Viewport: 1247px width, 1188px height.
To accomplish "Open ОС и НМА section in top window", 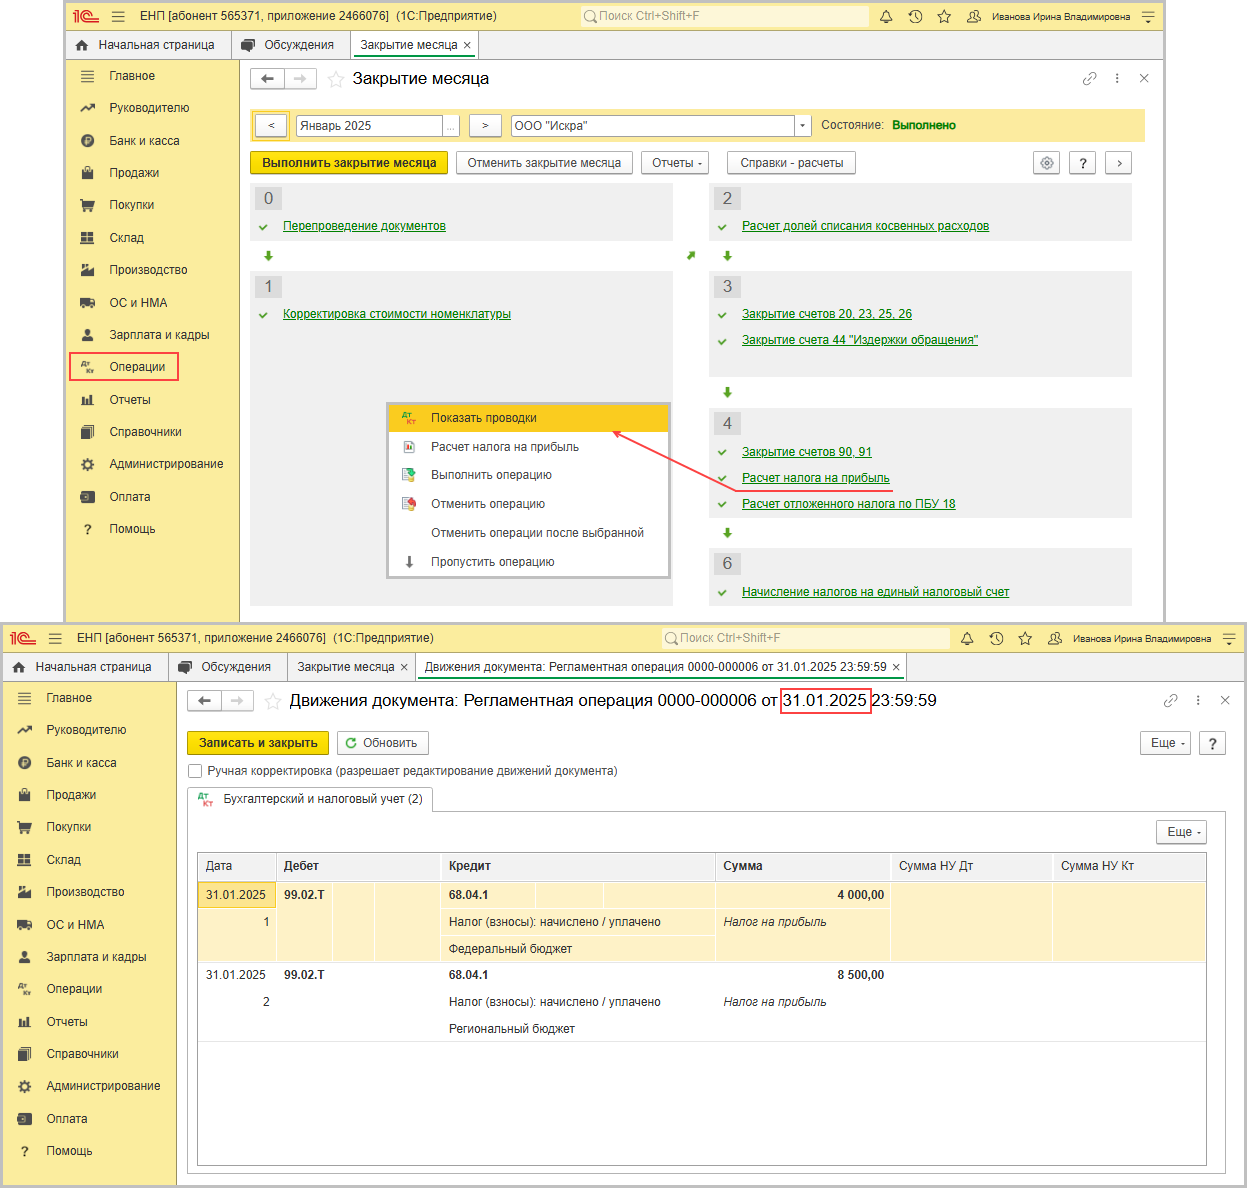I will pos(138,303).
